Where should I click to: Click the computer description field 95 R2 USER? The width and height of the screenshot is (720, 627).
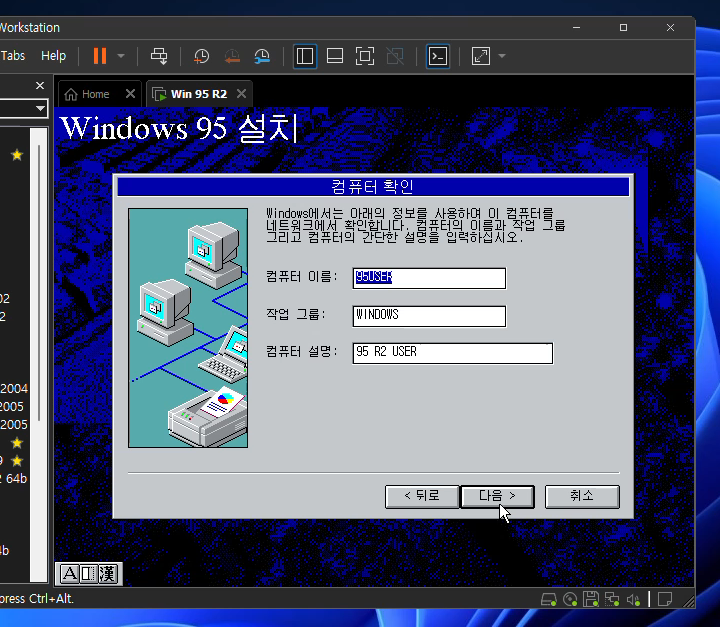click(453, 353)
